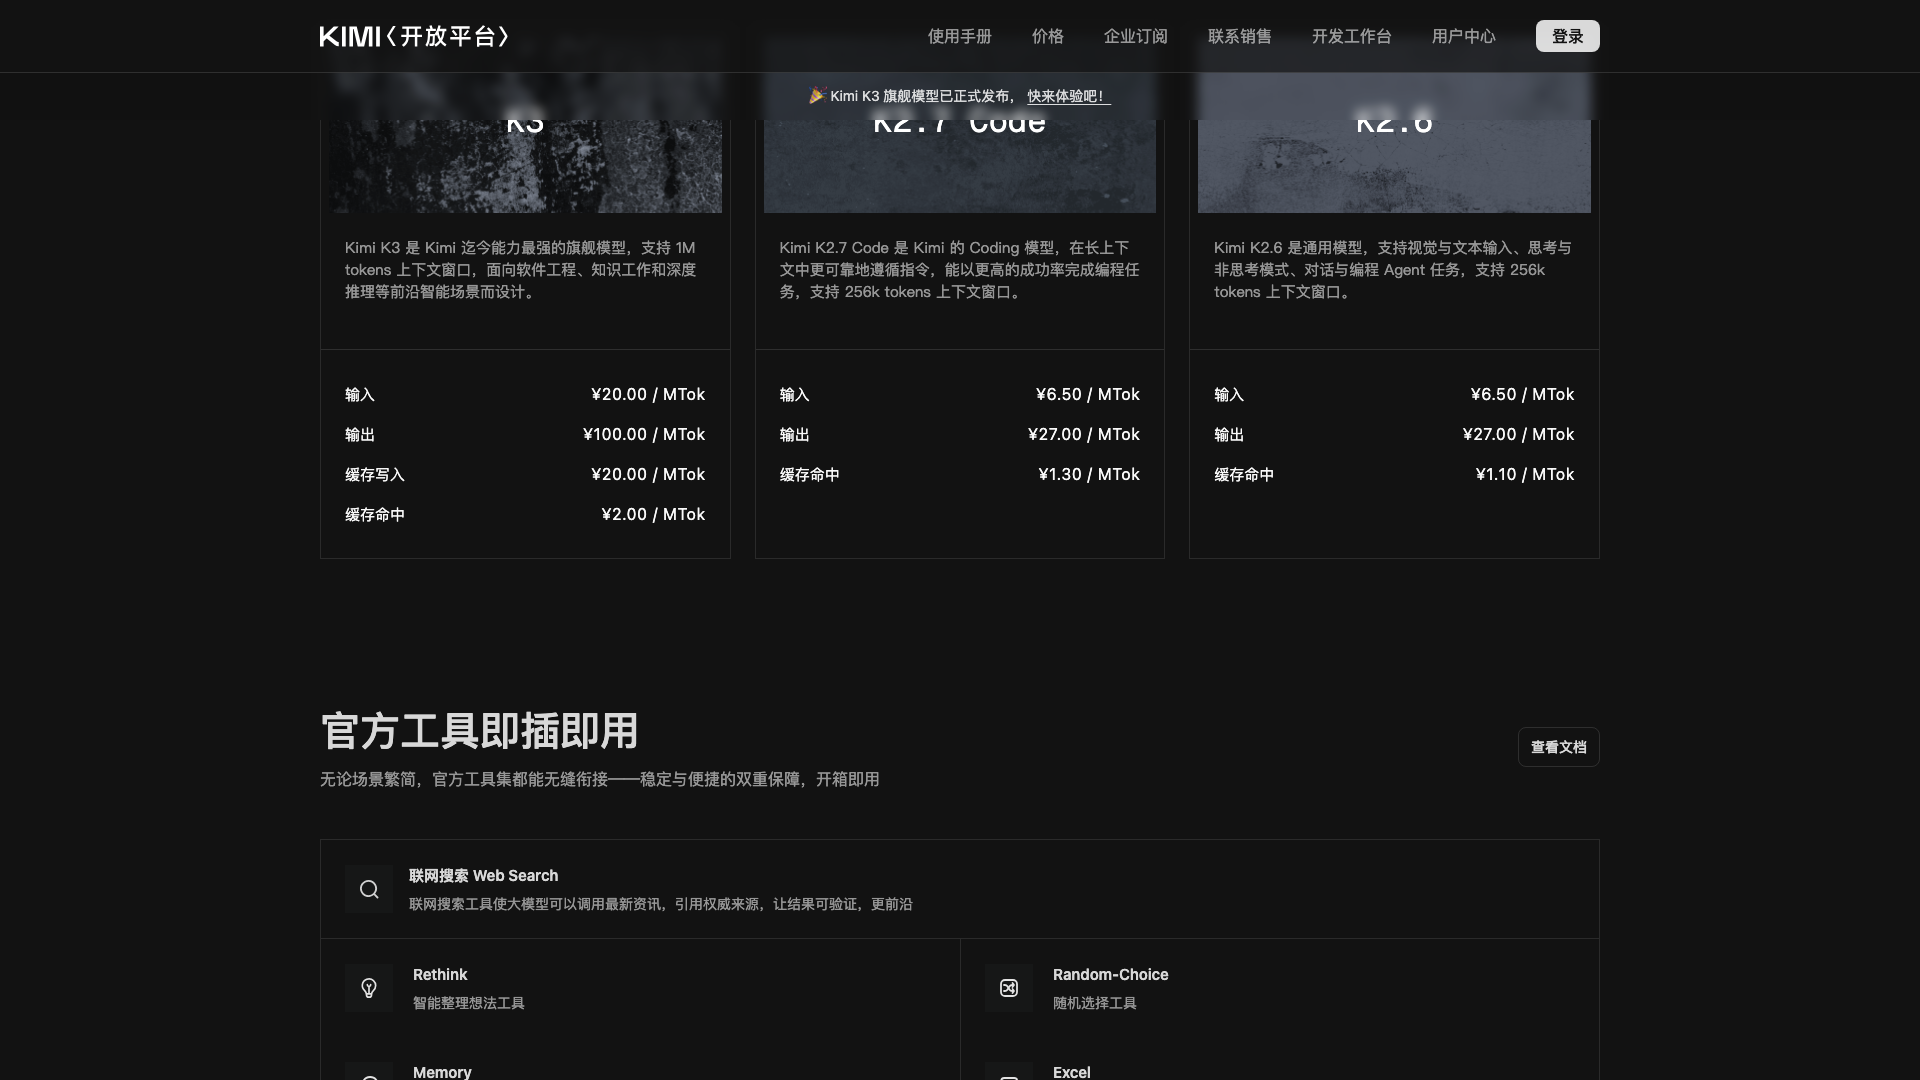The width and height of the screenshot is (1920, 1080).
Task: Open the 使用手册 menu item
Action: [x=959, y=36]
